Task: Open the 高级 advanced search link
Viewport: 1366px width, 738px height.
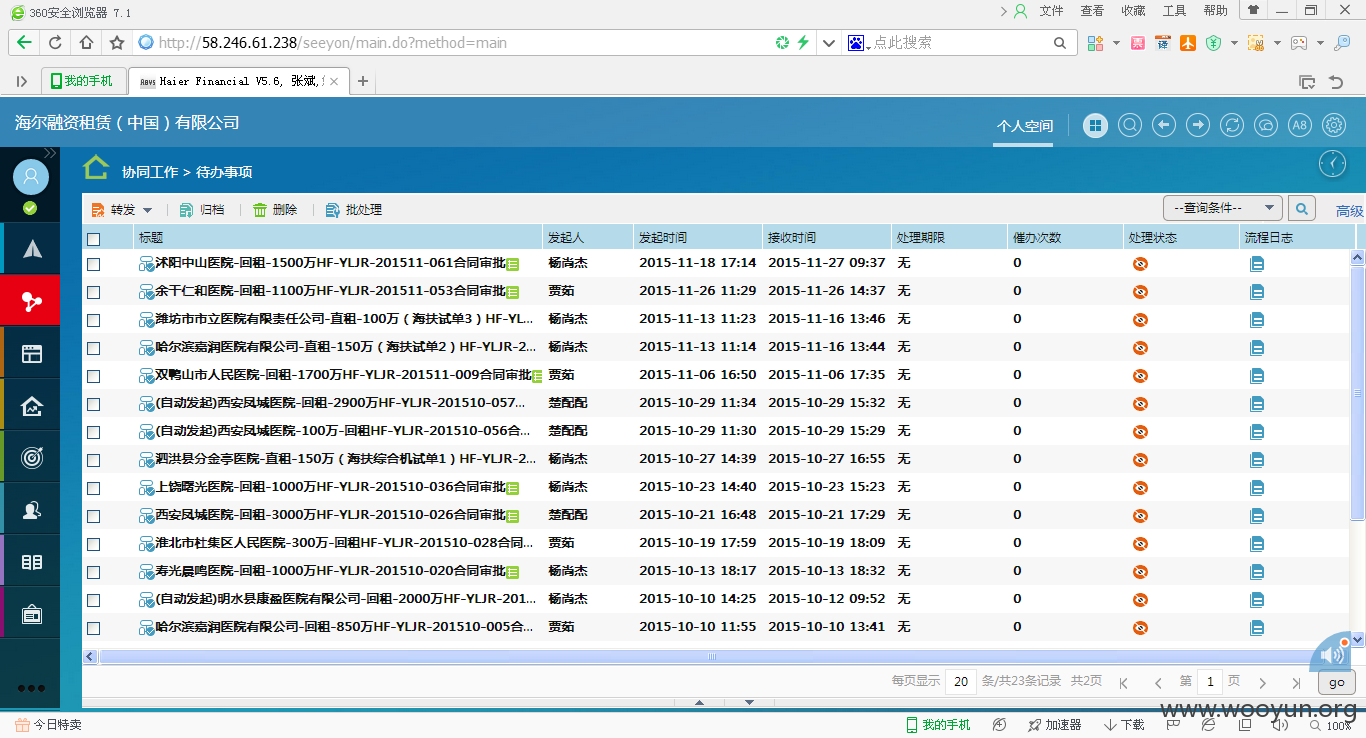Action: [1349, 211]
